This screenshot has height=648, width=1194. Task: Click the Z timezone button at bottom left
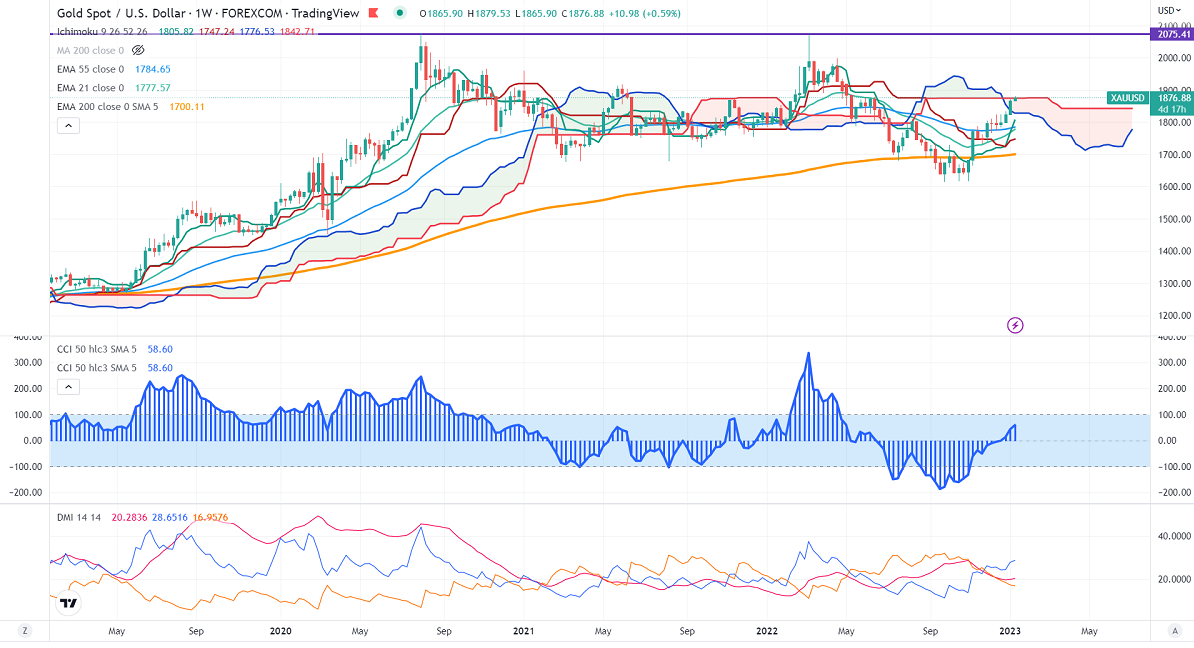[25, 630]
